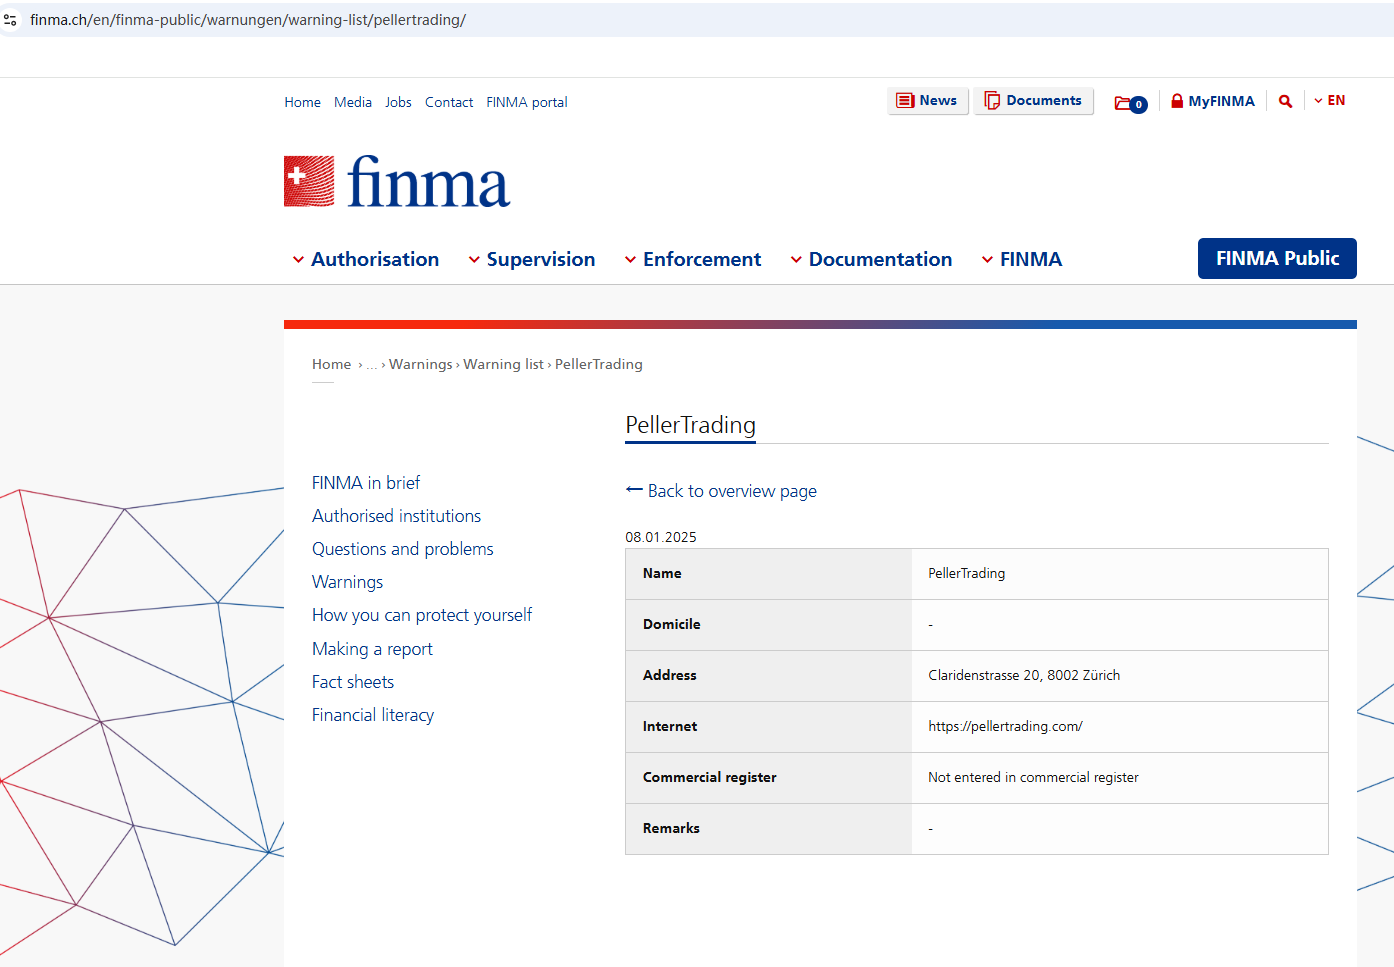Open the News button
The image size is (1394, 967).
click(x=927, y=101)
